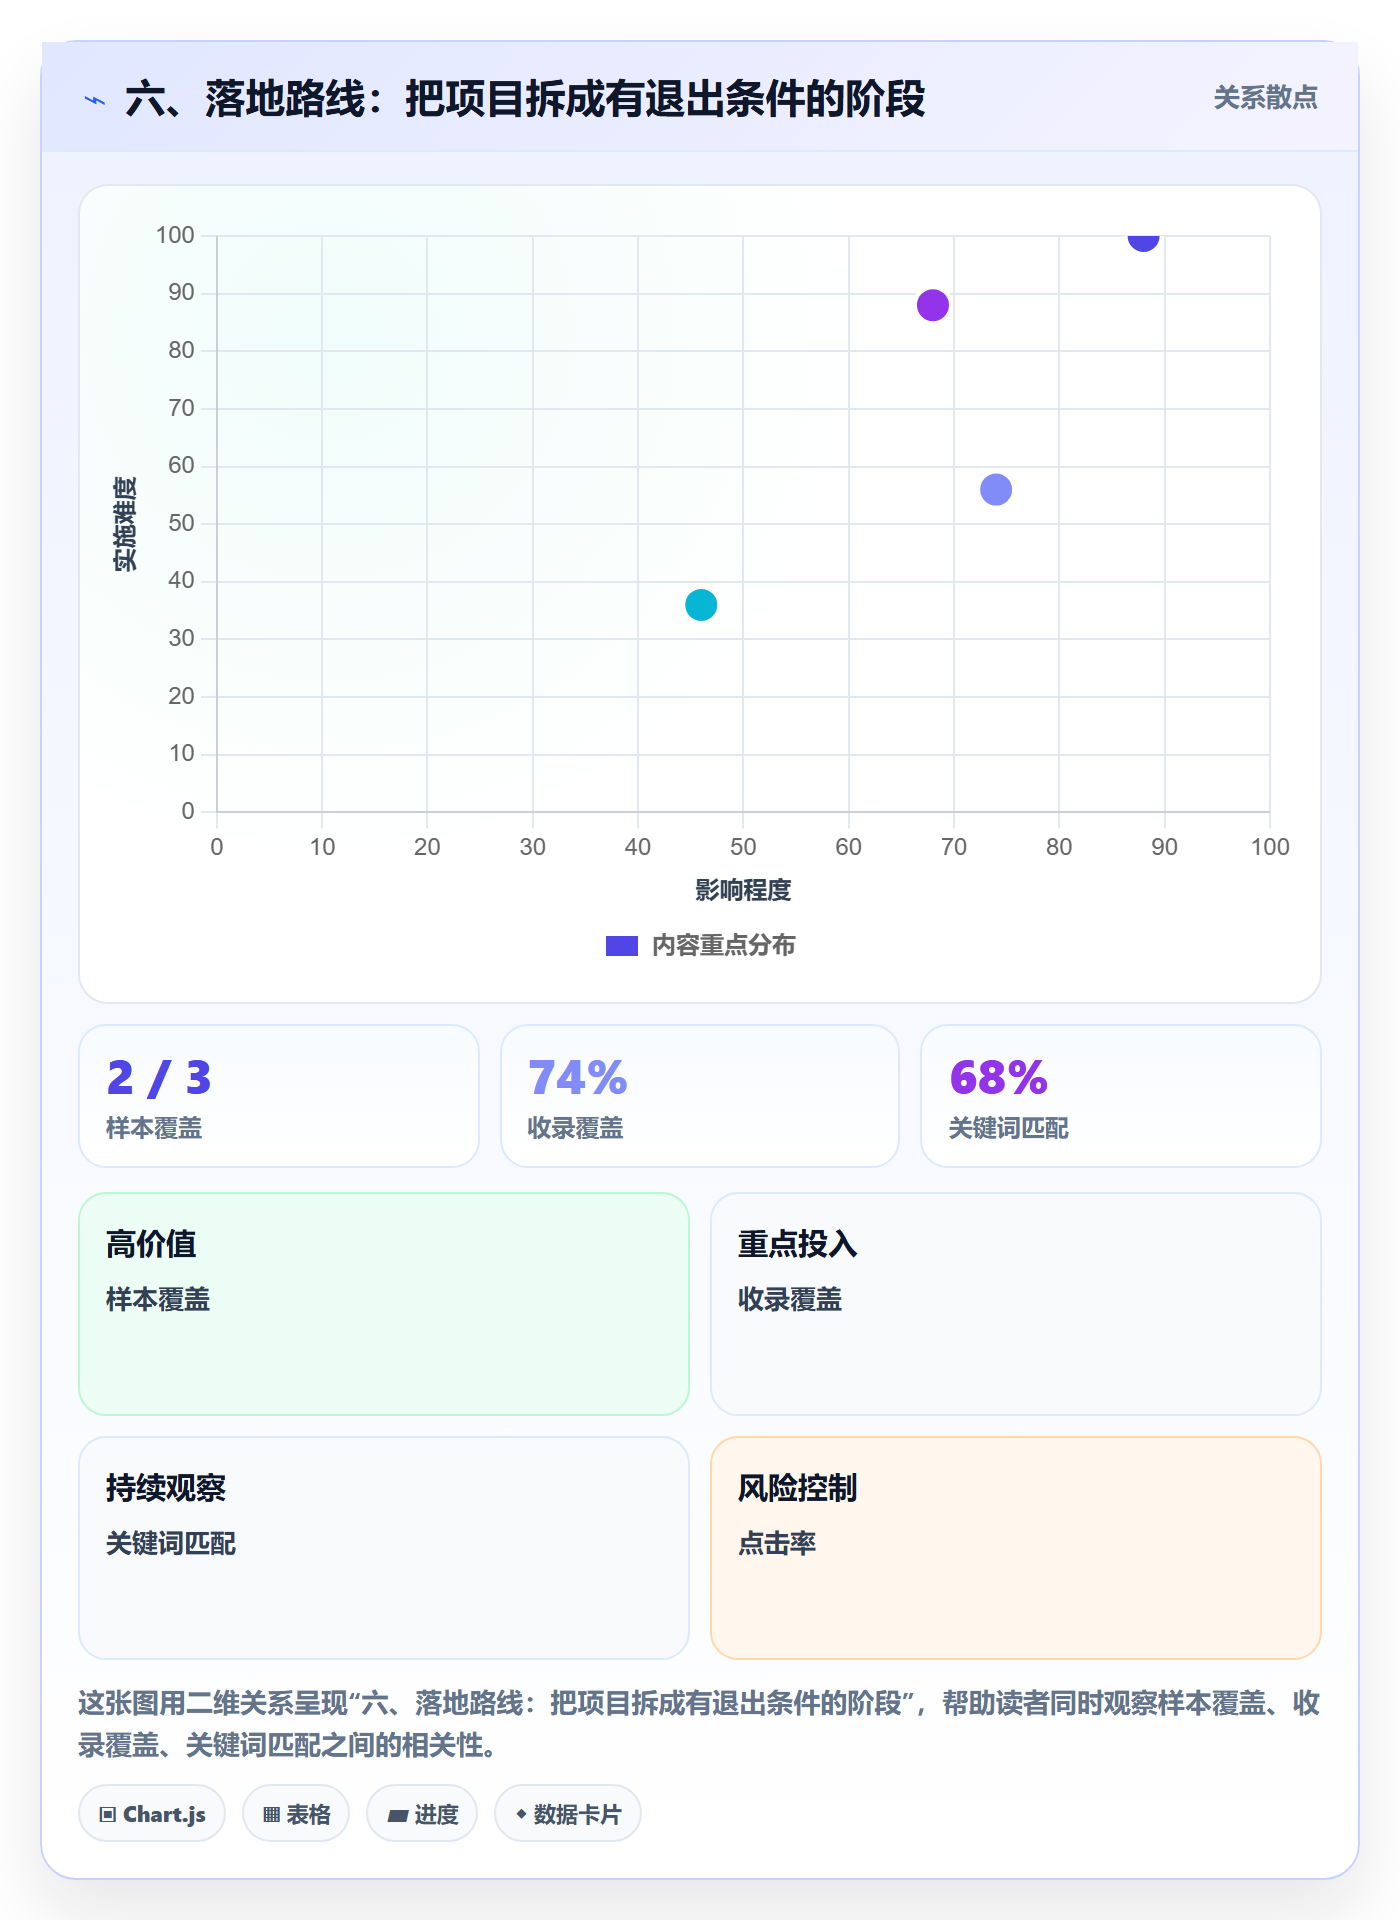The height and width of the screenshot is (1920, 1400).
Task: Click the 关系散点 label in header
Action: [1265, 98]
